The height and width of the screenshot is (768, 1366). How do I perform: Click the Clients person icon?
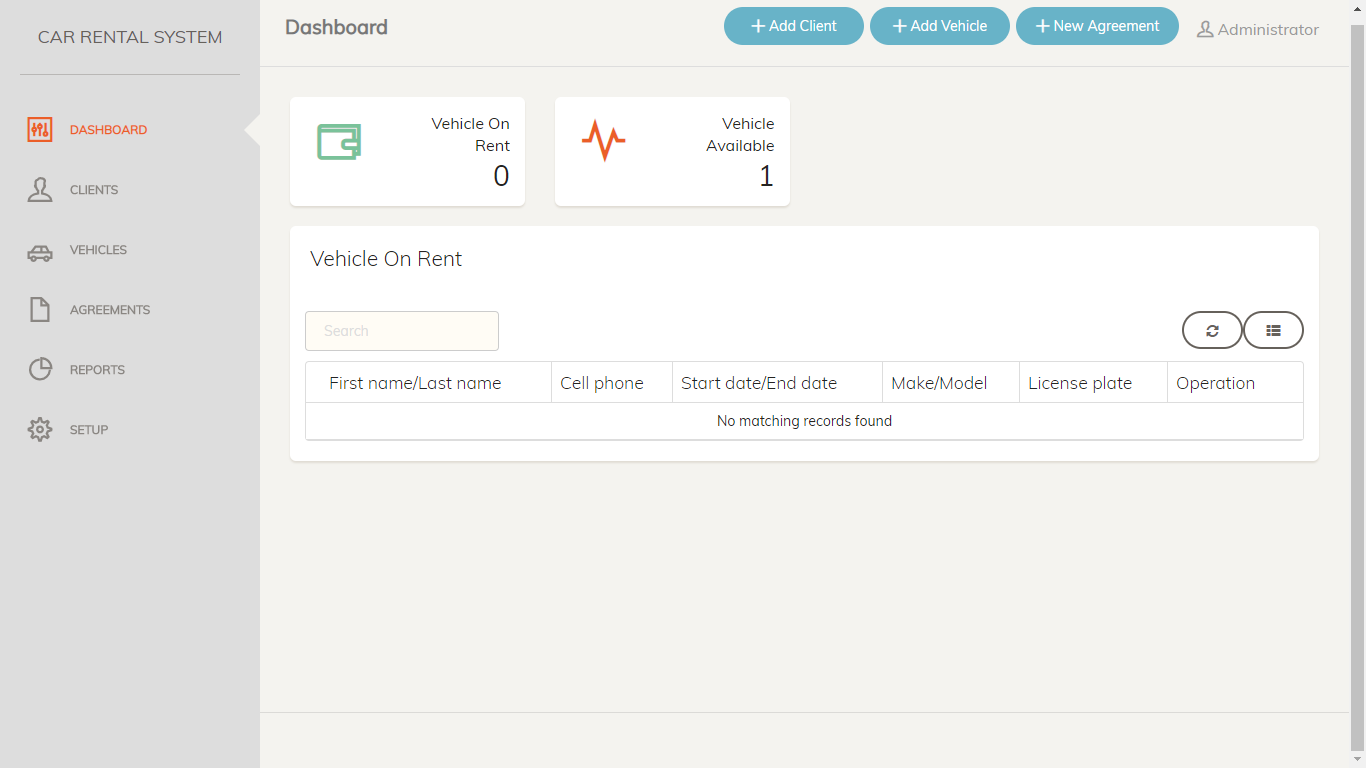(40, 190)
